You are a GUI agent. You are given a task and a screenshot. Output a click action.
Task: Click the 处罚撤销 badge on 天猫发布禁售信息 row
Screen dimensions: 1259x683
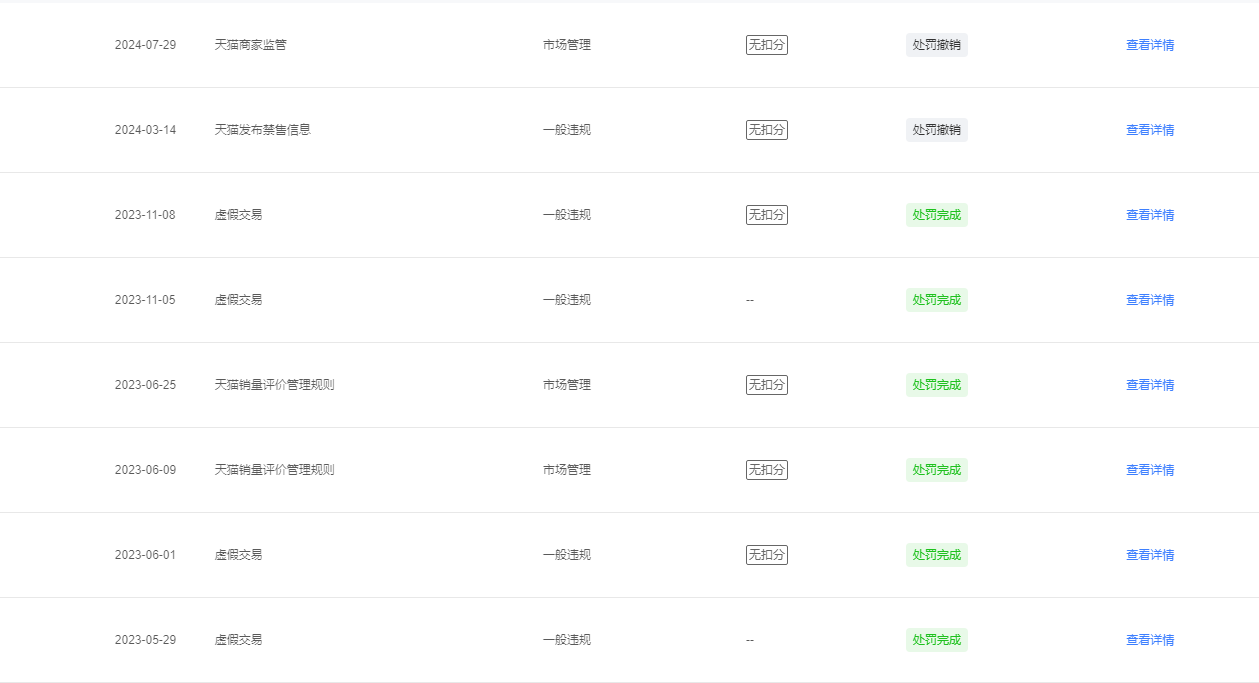click(x=937, y=130)
